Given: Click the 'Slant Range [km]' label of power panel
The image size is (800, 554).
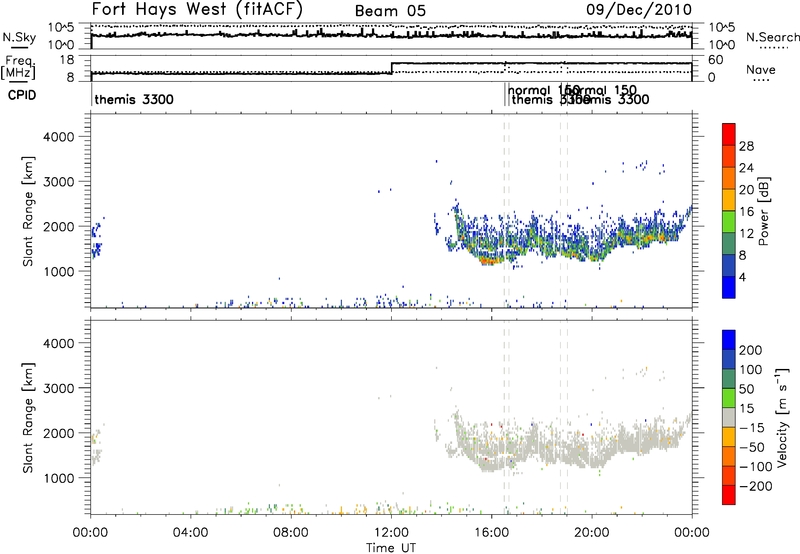Looking at the screenshot, I should 28,211.
